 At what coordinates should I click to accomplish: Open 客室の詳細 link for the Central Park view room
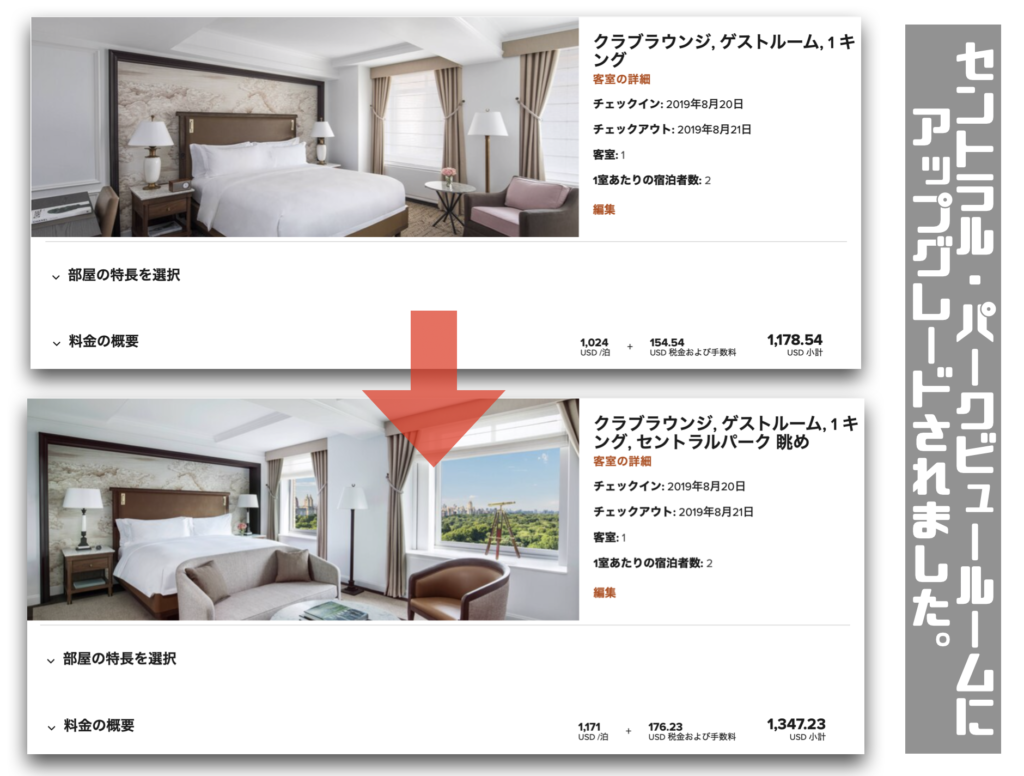(622, 461)
